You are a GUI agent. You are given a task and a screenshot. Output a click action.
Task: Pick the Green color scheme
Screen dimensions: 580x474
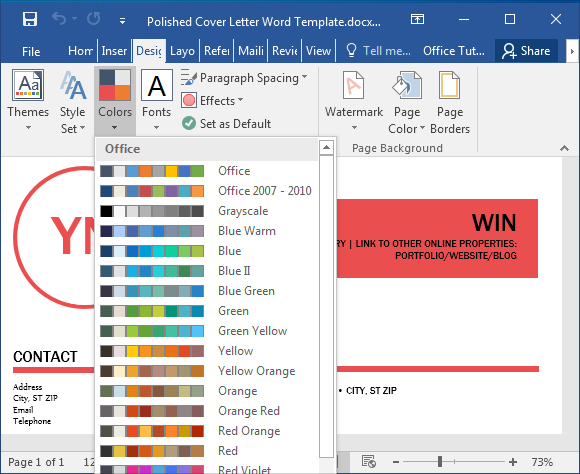click(x=206, y=311)
